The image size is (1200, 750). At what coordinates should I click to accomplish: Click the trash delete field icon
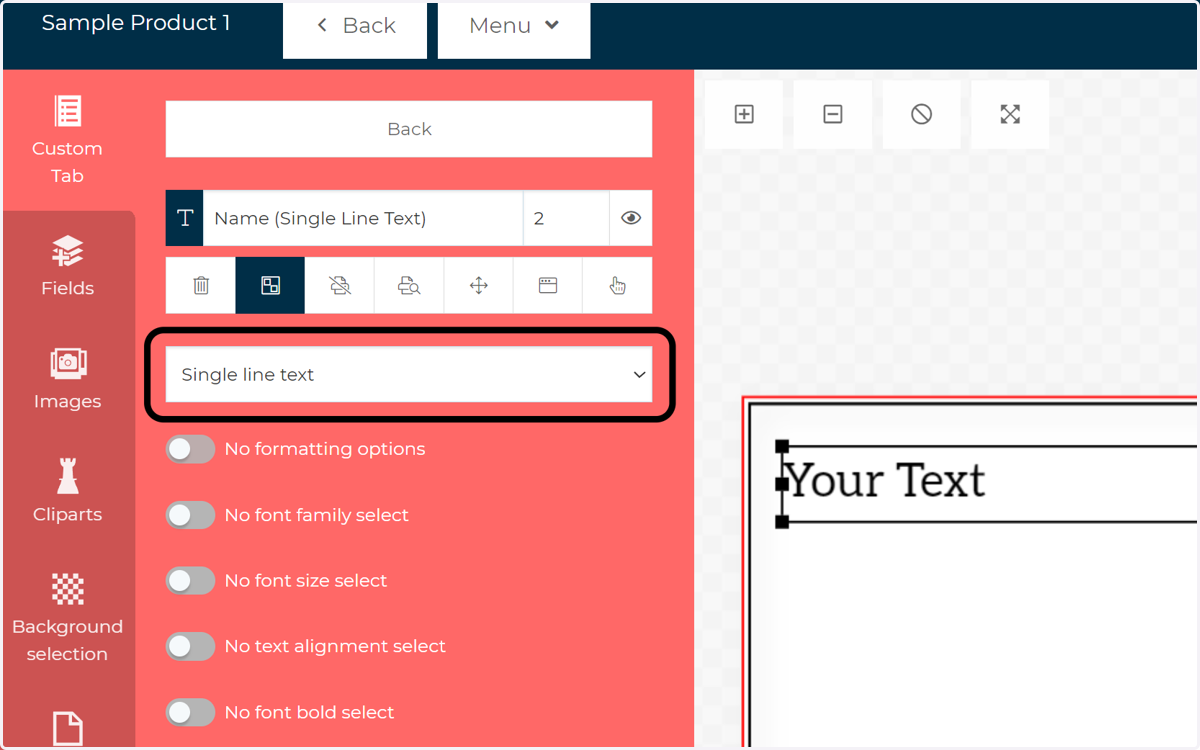point(201,286)
